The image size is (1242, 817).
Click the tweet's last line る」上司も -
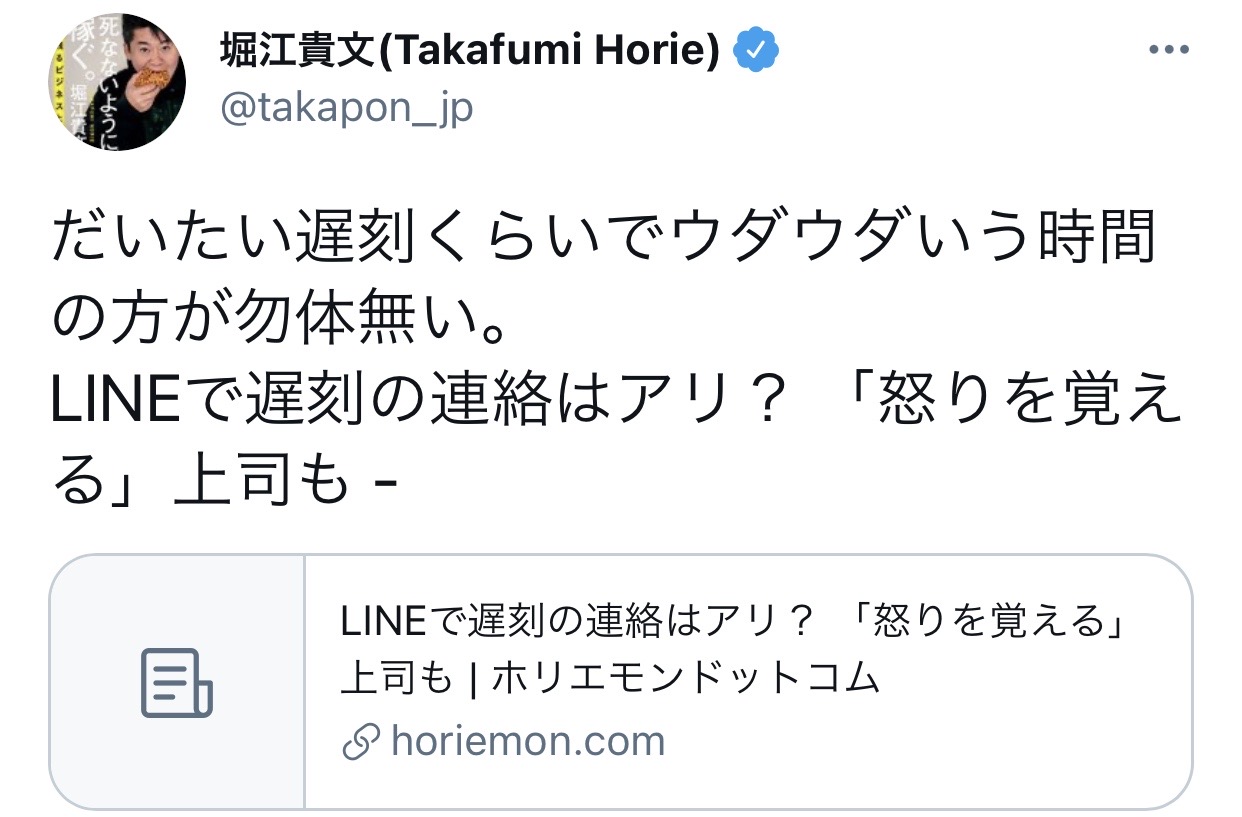[225, 485]
